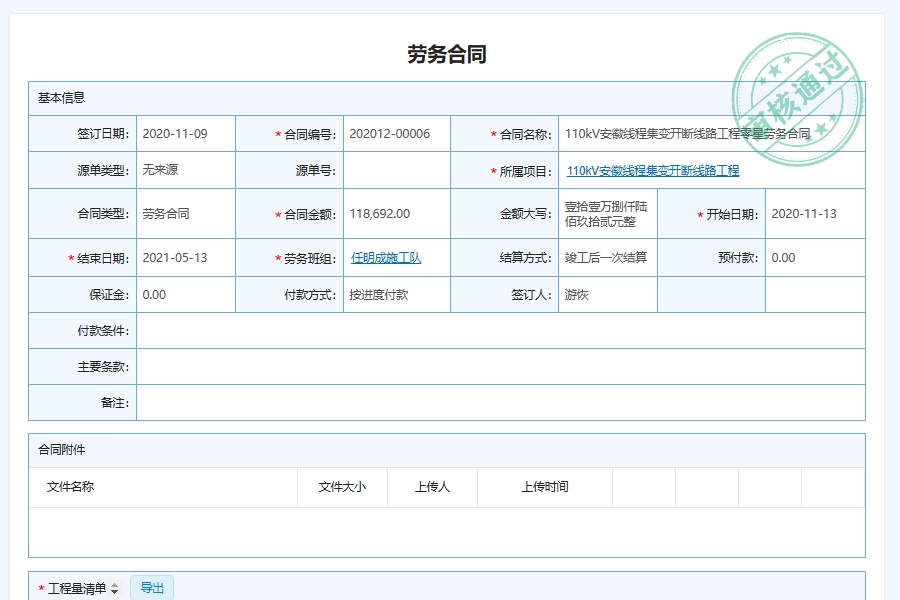Click the 上传人 column header
This screenshot has height=600, width=900.
(x=432, y=487)
